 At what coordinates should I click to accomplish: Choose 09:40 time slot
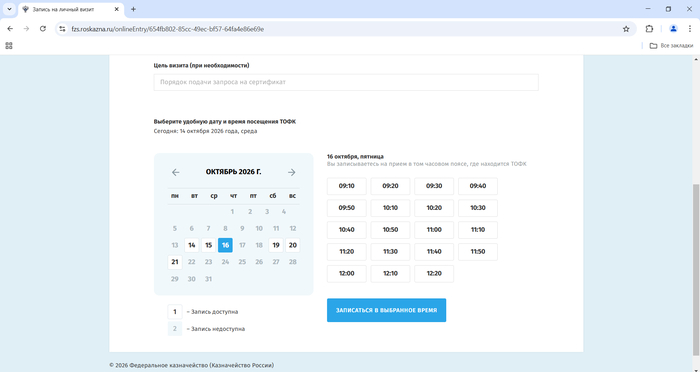click(478, 186)
